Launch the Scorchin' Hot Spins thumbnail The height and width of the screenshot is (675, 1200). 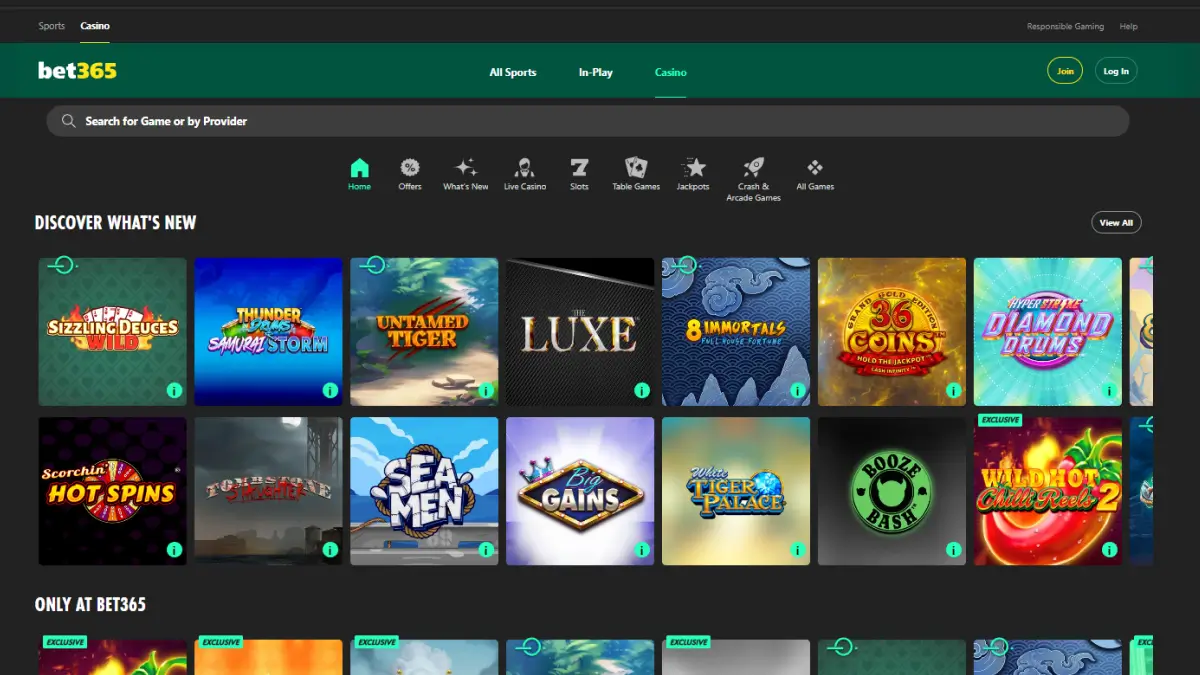click(x=112, y=491)
